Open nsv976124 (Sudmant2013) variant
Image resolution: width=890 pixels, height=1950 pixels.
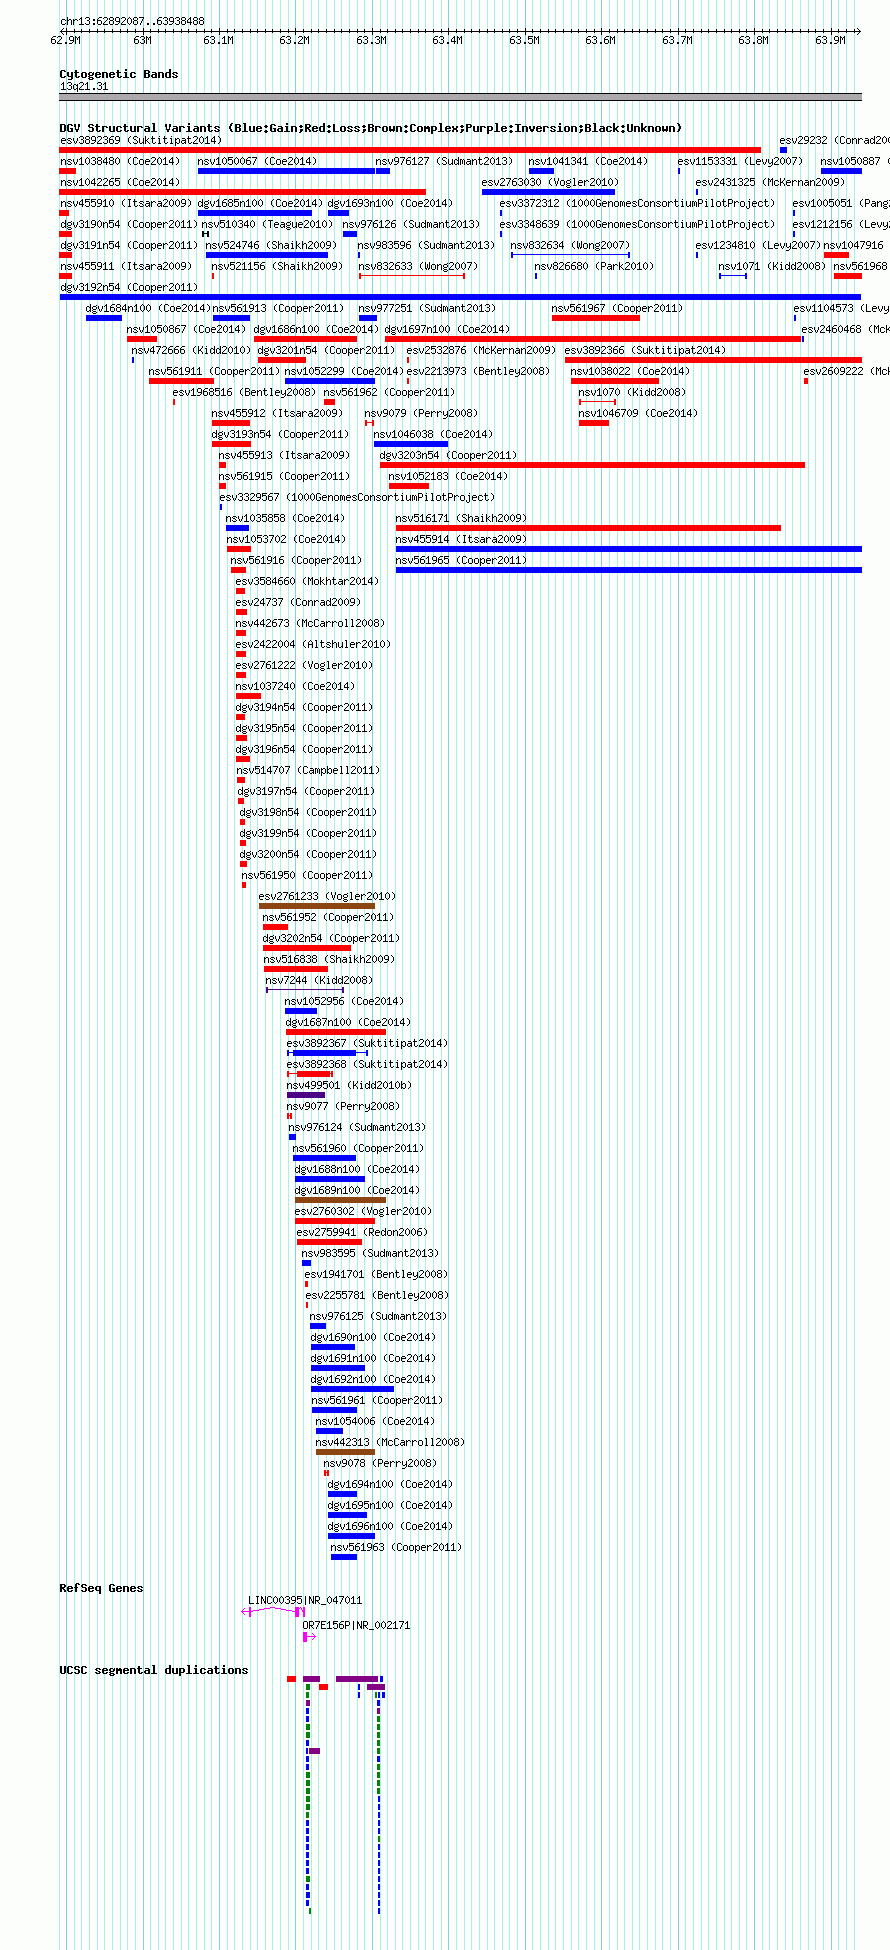pyautogui.click(x=292, y=1137)
